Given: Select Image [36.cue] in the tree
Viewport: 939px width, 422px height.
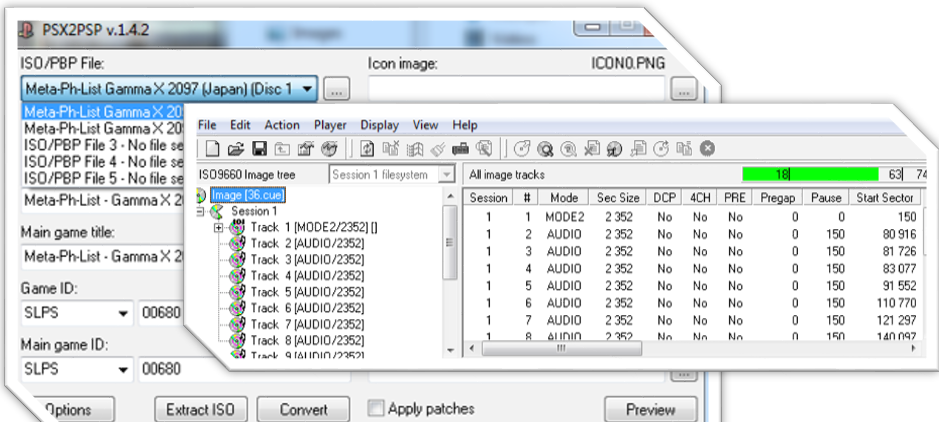Looking at the screenshot, I should pos(247,195).
